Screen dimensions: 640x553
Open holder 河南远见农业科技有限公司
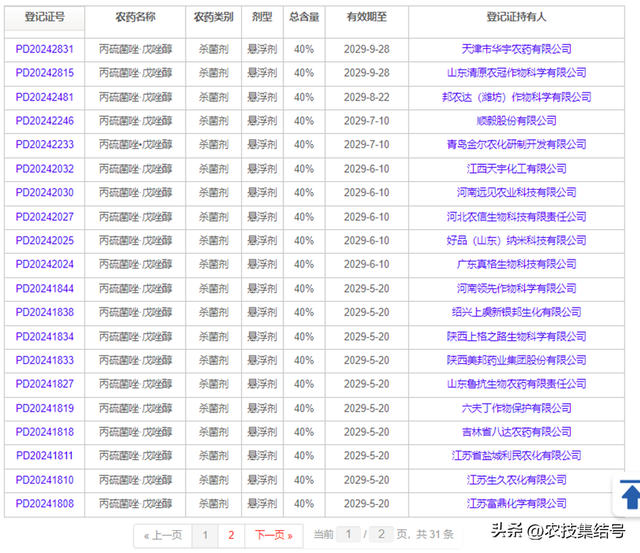(516, 193)
